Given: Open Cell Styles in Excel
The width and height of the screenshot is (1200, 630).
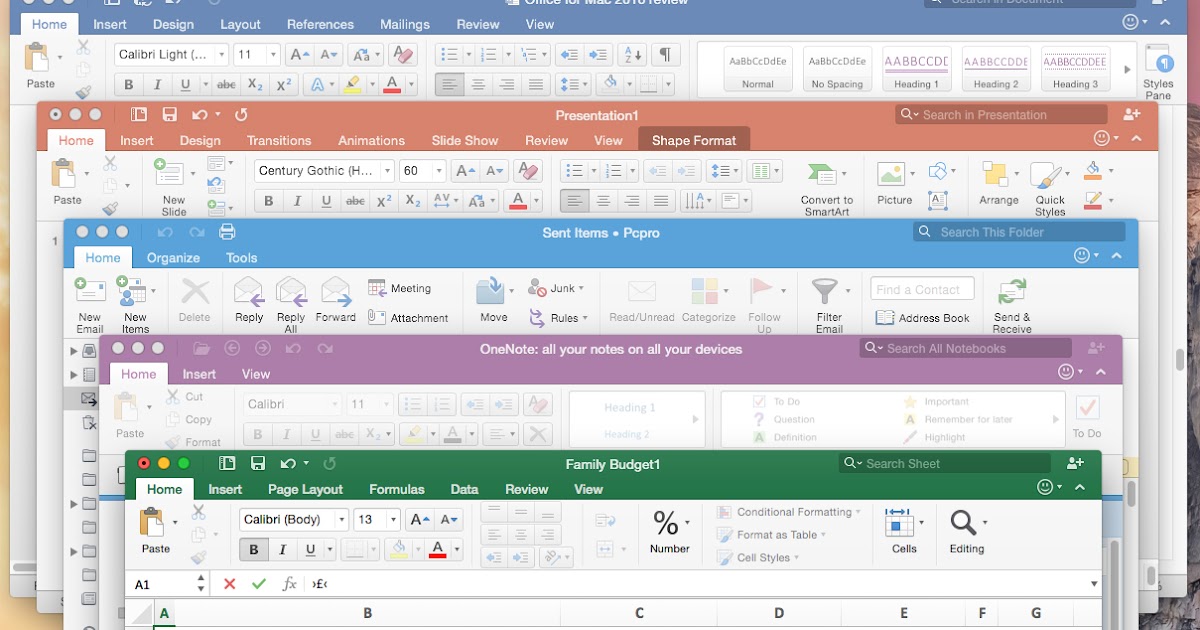Looking at the screenshot, I should pyautogui.click(x=757, y=558).
